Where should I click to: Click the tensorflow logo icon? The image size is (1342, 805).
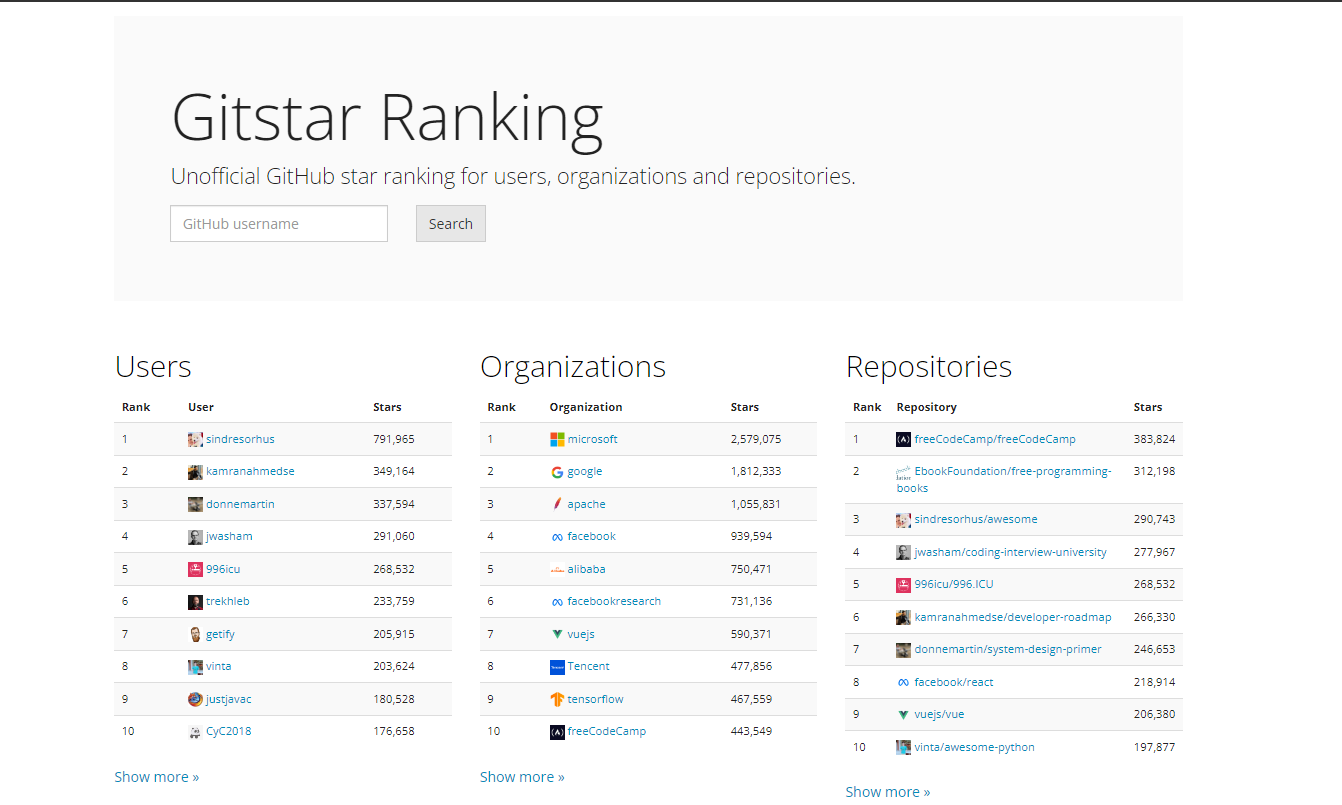[557, 699]
